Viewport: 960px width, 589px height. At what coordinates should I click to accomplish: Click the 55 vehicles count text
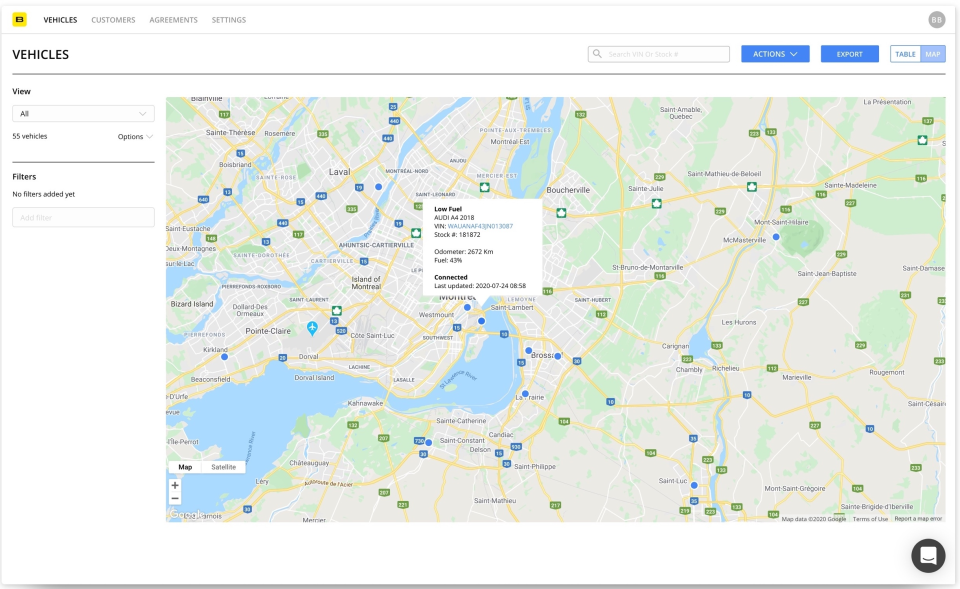click(30, 137)
